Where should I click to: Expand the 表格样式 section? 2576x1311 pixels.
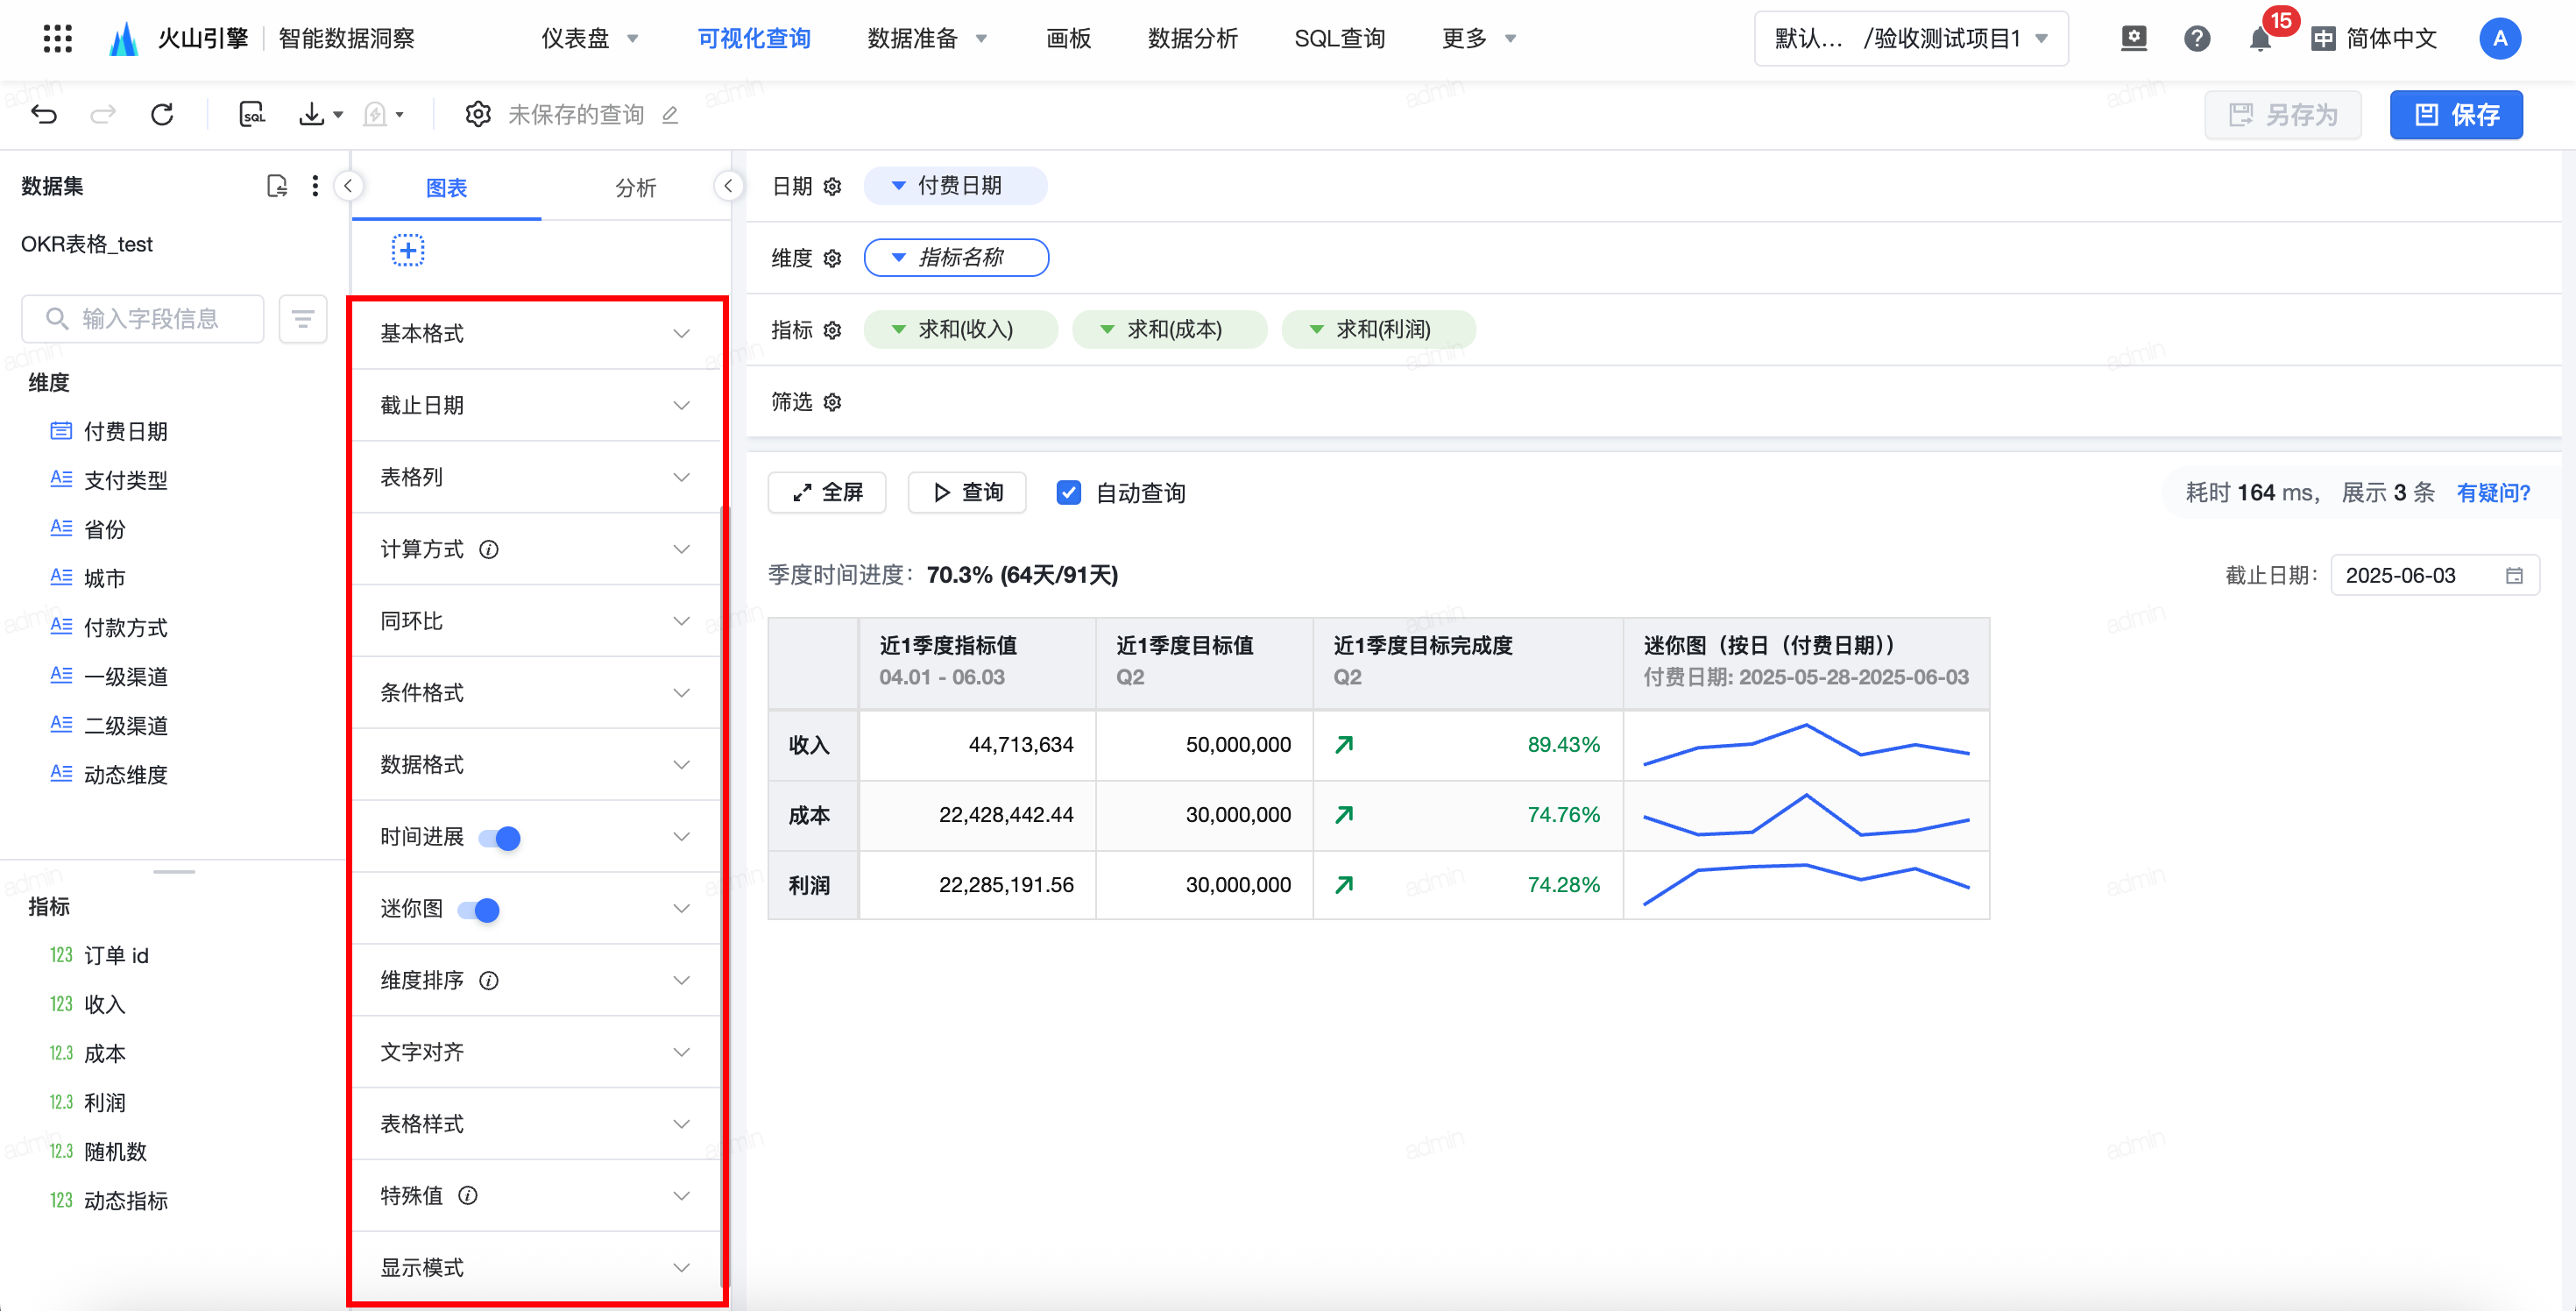(536, 1124)
